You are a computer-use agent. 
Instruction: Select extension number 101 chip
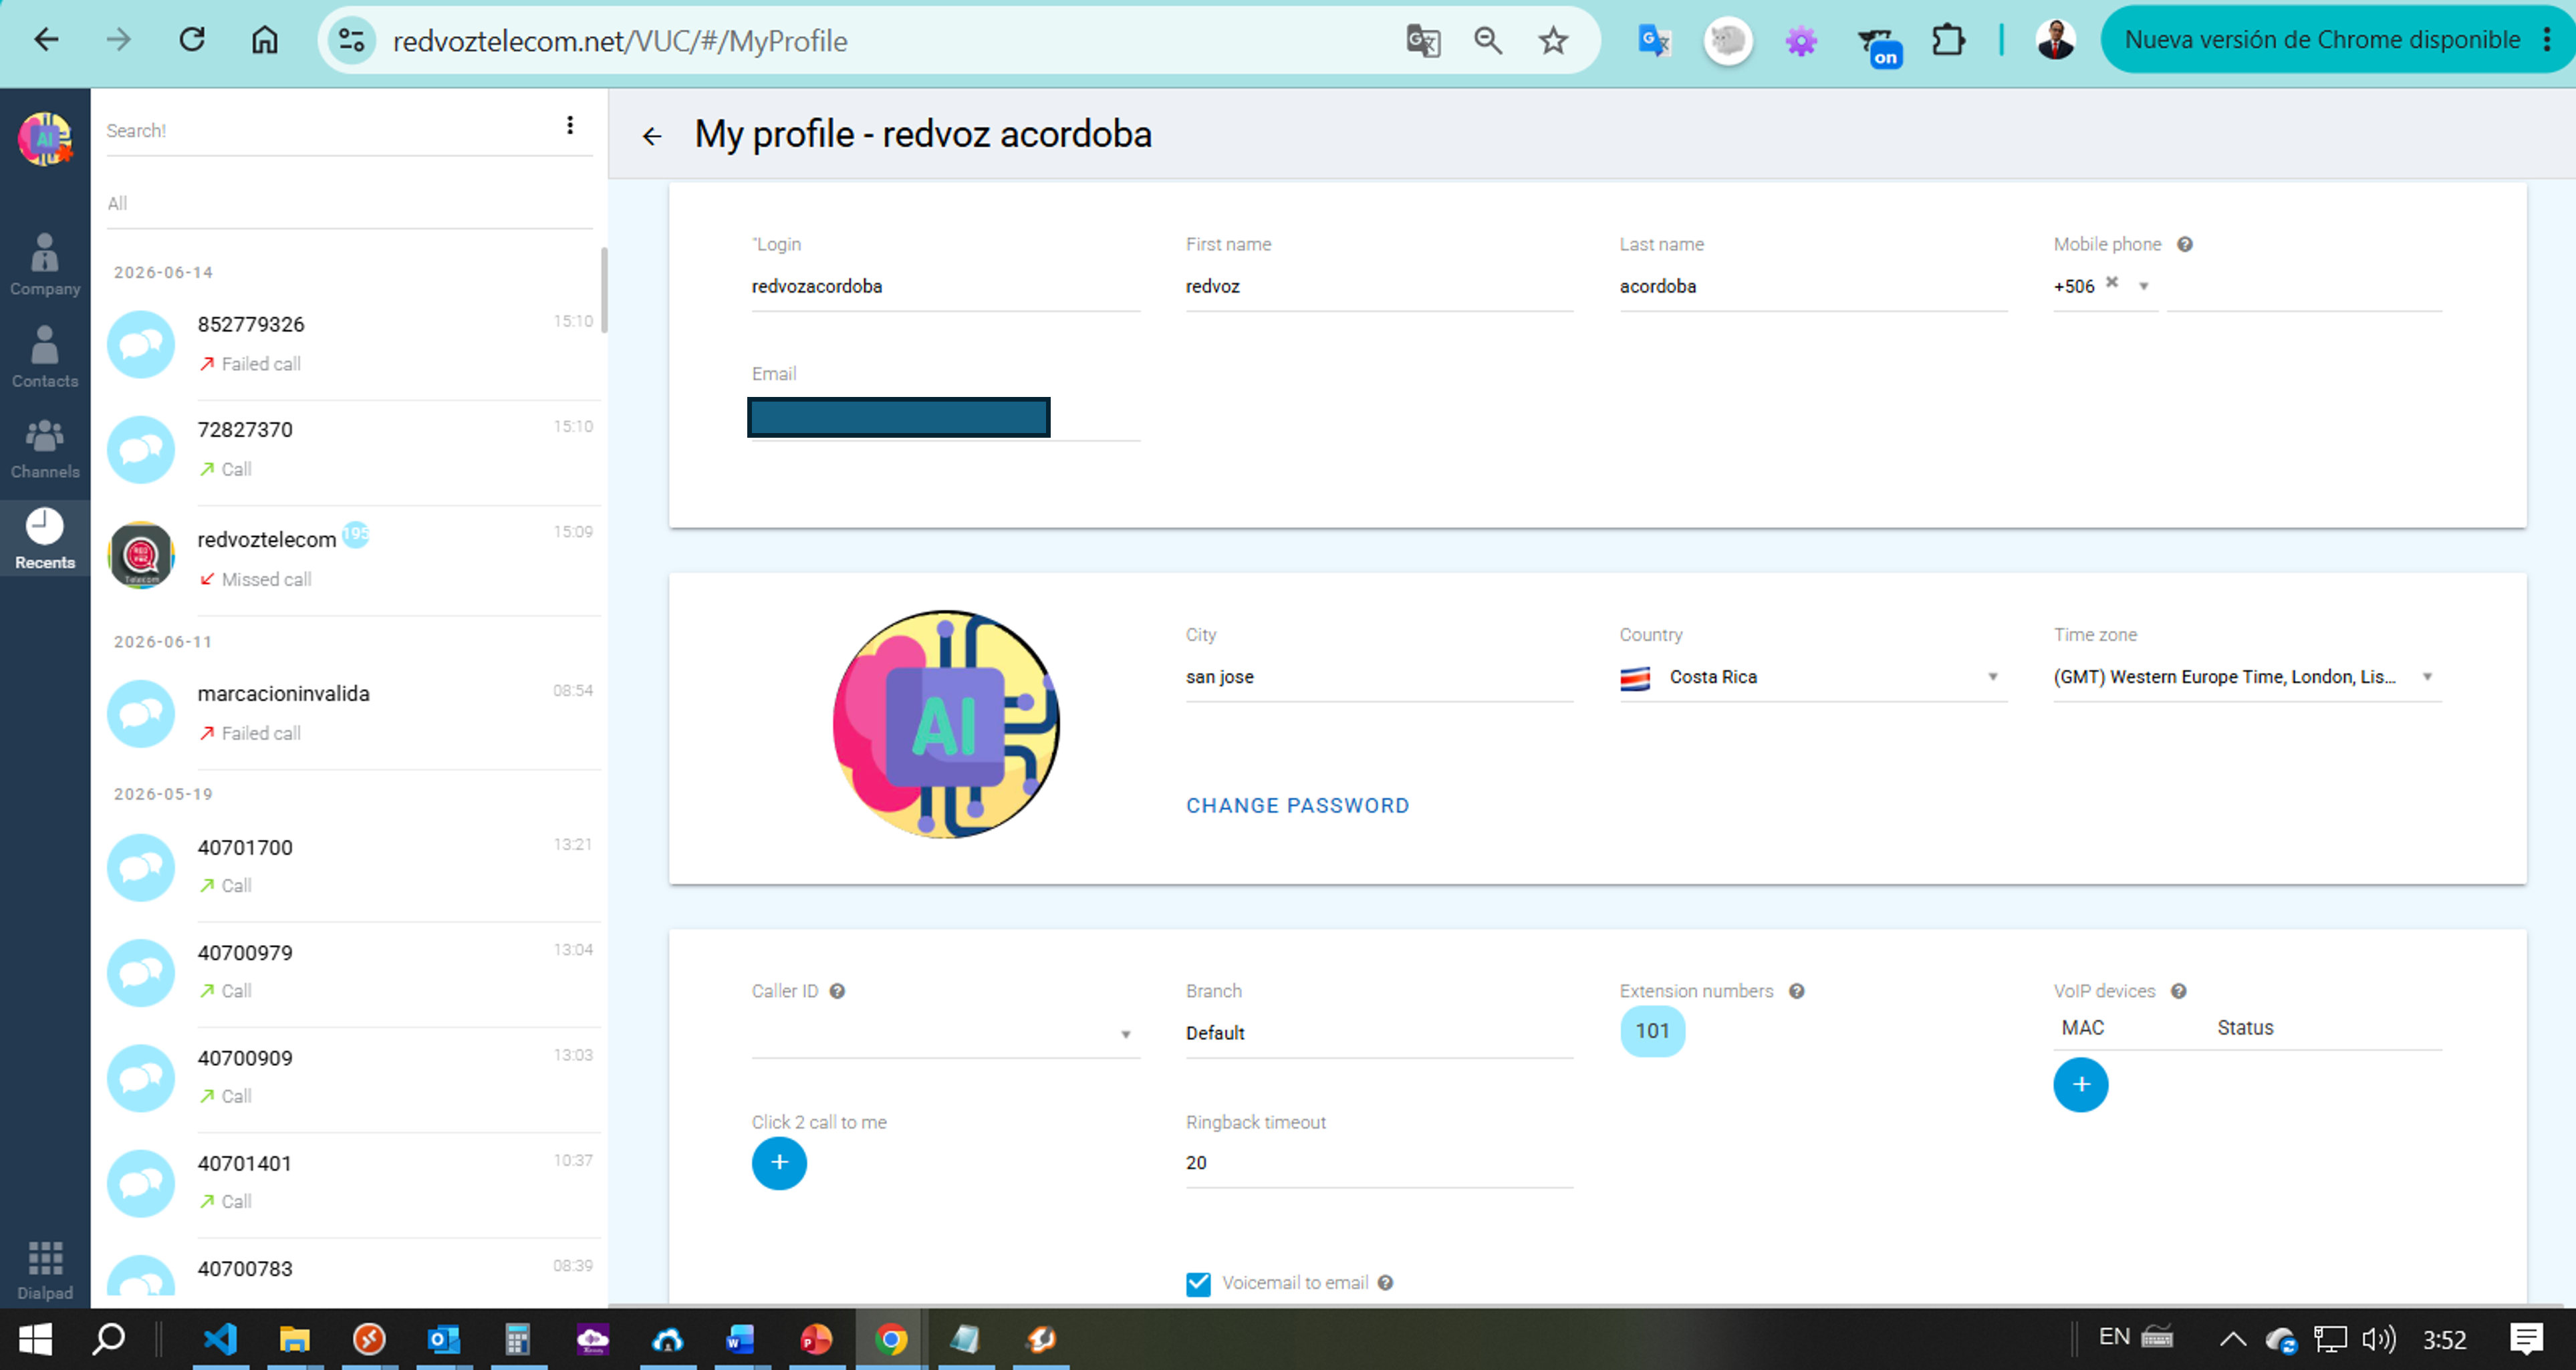pyautogui.click(x=1652, y=1031)
